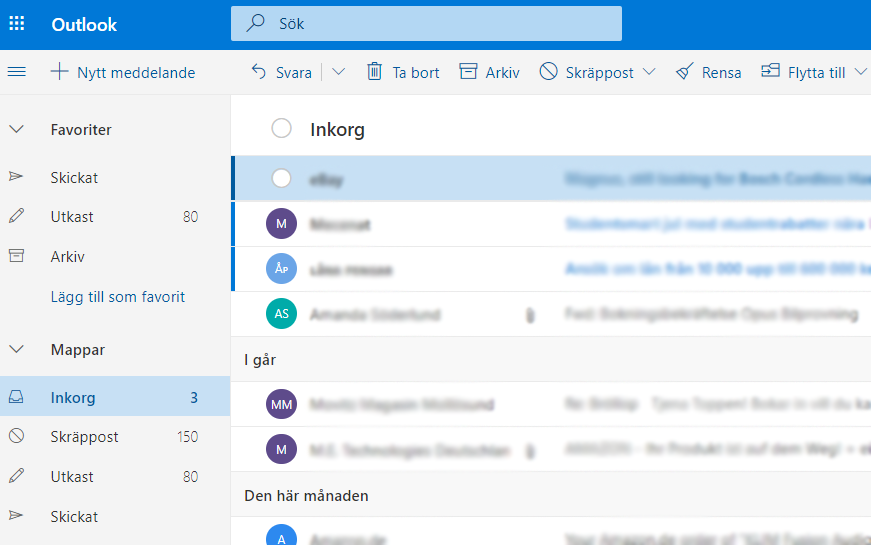Screen dimensions: 871x545
Task: Click the Svara reply arrow icon
Action: (x=259, y=72)
